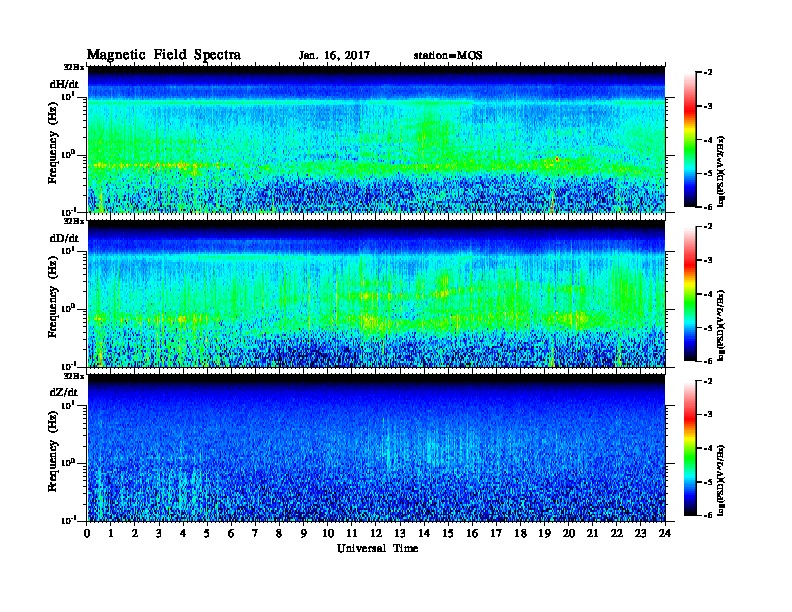Click hour tick label "4" on time axis

click(183, 534)
